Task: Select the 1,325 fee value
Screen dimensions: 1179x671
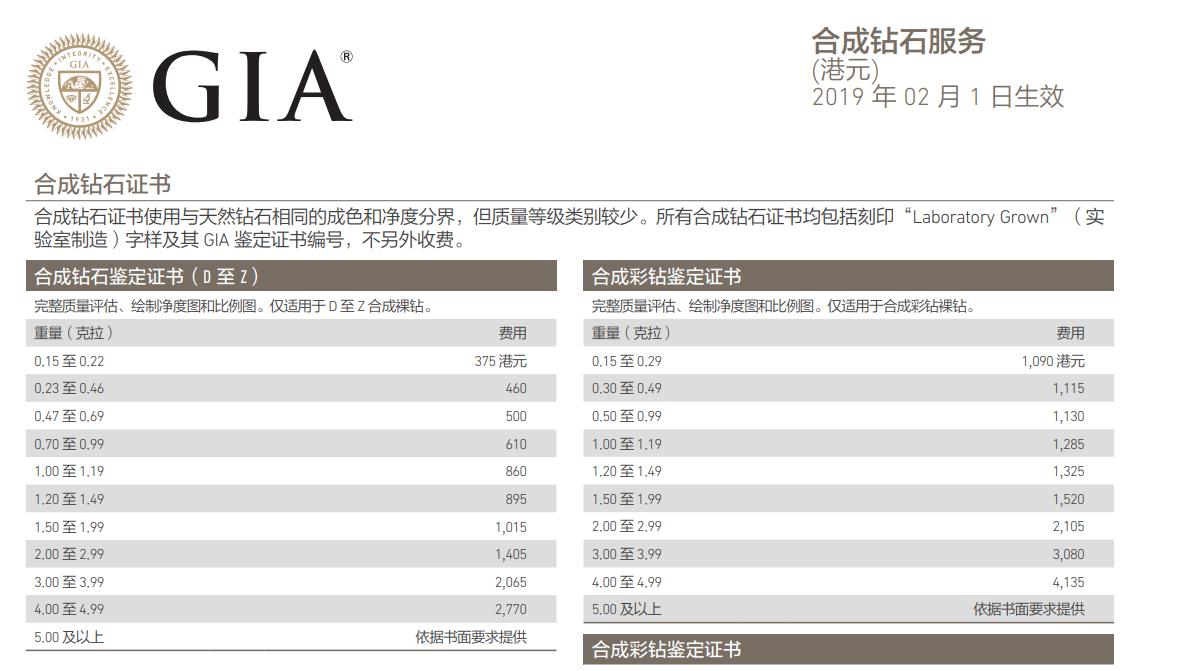Action: [x=1068, y=471]
